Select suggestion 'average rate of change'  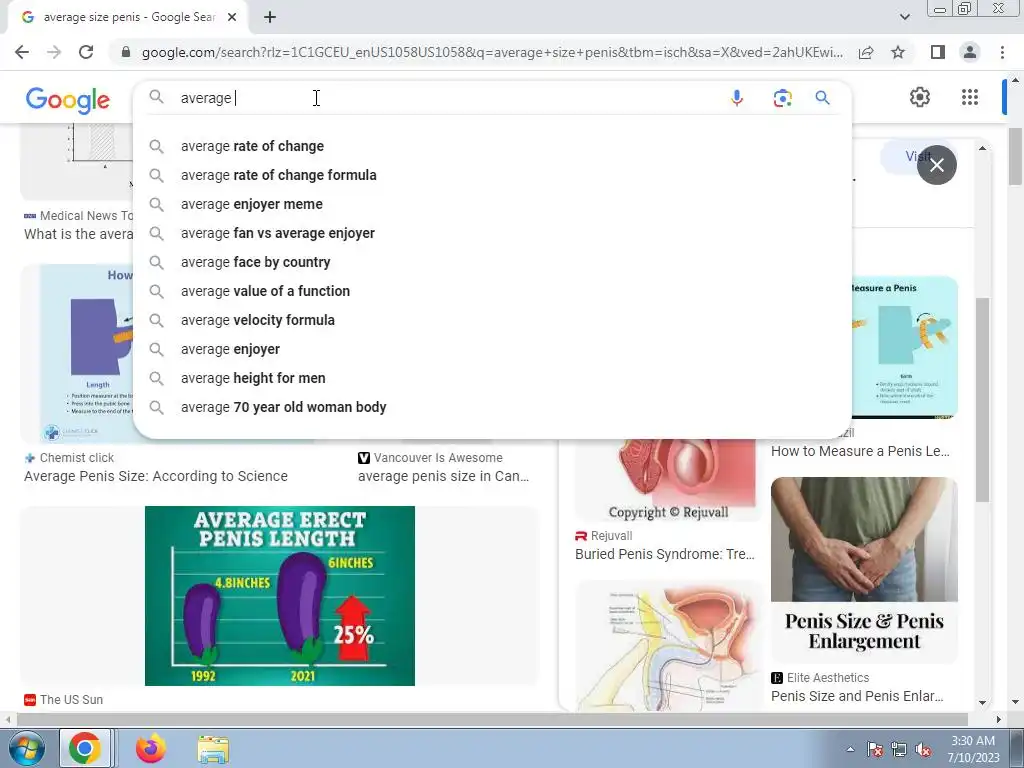(492, 146)
